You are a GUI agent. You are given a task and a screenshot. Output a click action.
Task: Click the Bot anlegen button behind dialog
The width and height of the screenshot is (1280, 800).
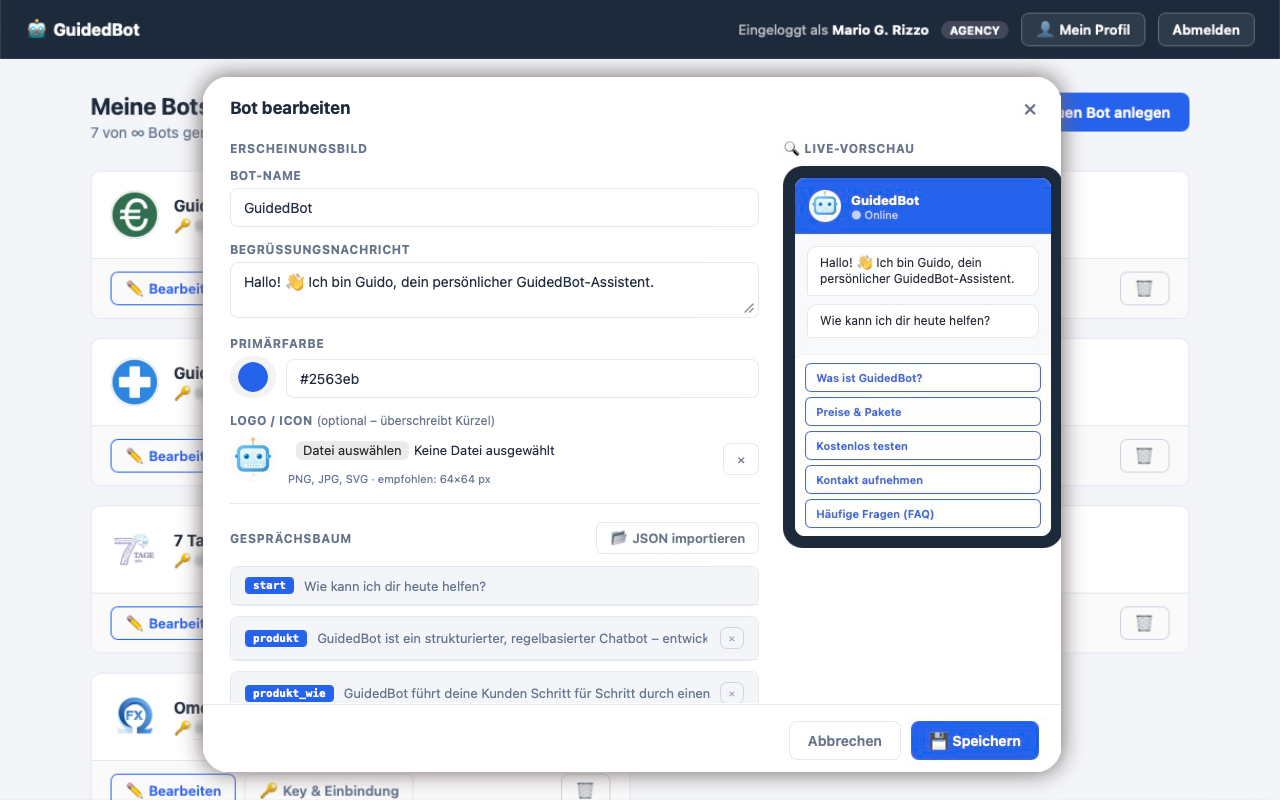click(x=1125, y=113)
